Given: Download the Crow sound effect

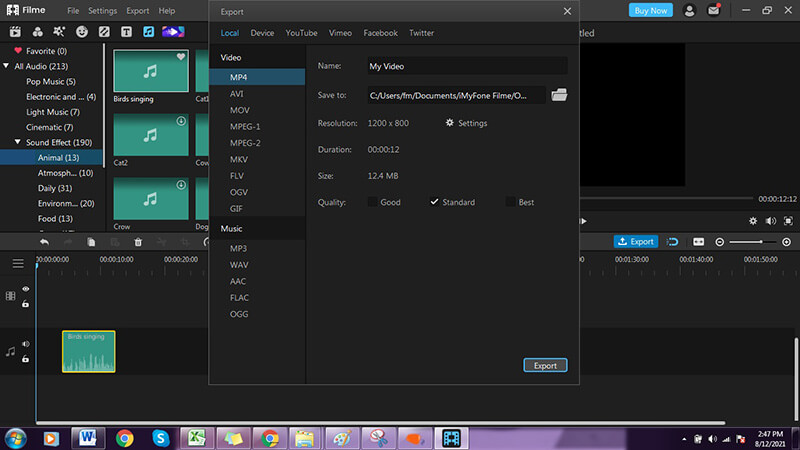Looking at the screenshot, I should [181, 185].
